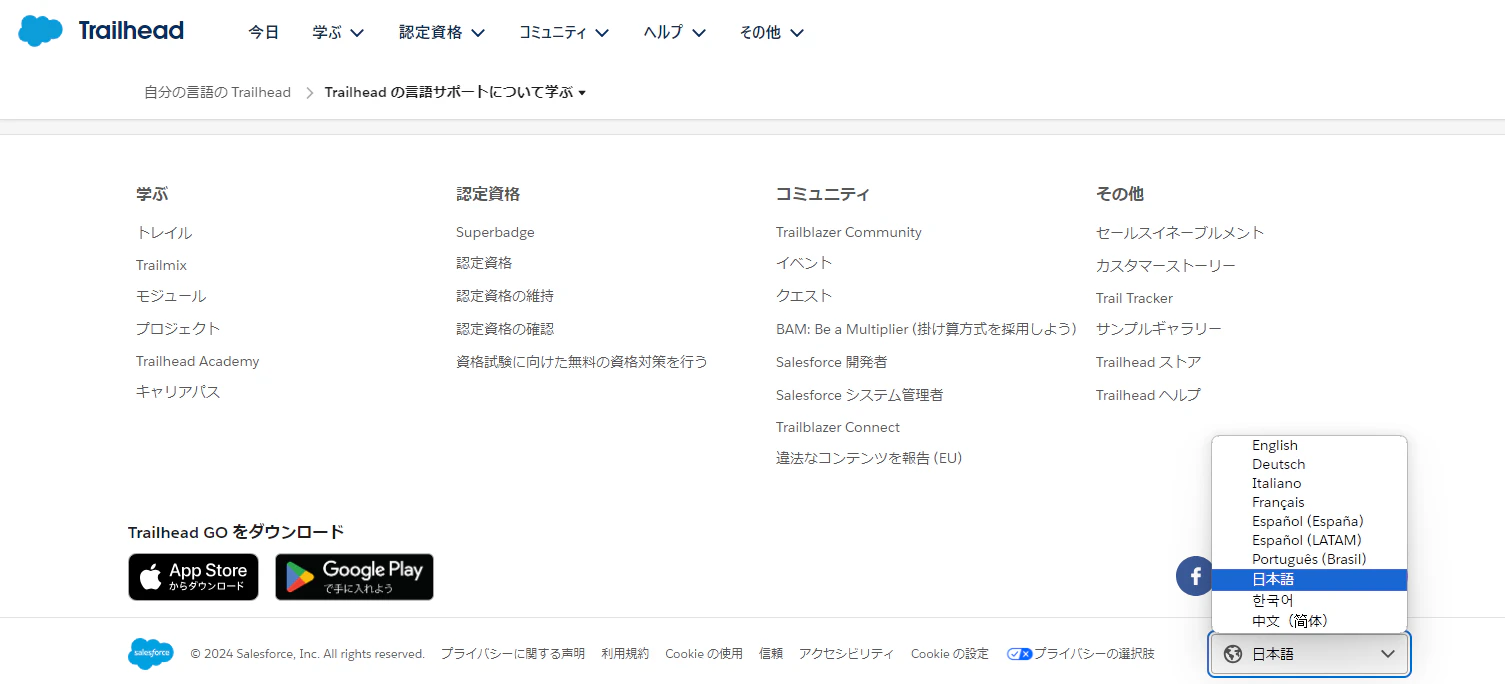Open BAM: Be a Multiplier link
The height and width of the screenshot is (684, 1505).
point(926,328)
